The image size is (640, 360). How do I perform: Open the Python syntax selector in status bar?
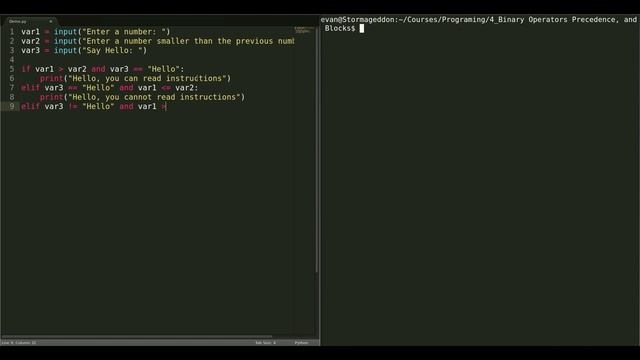(302, 343)
